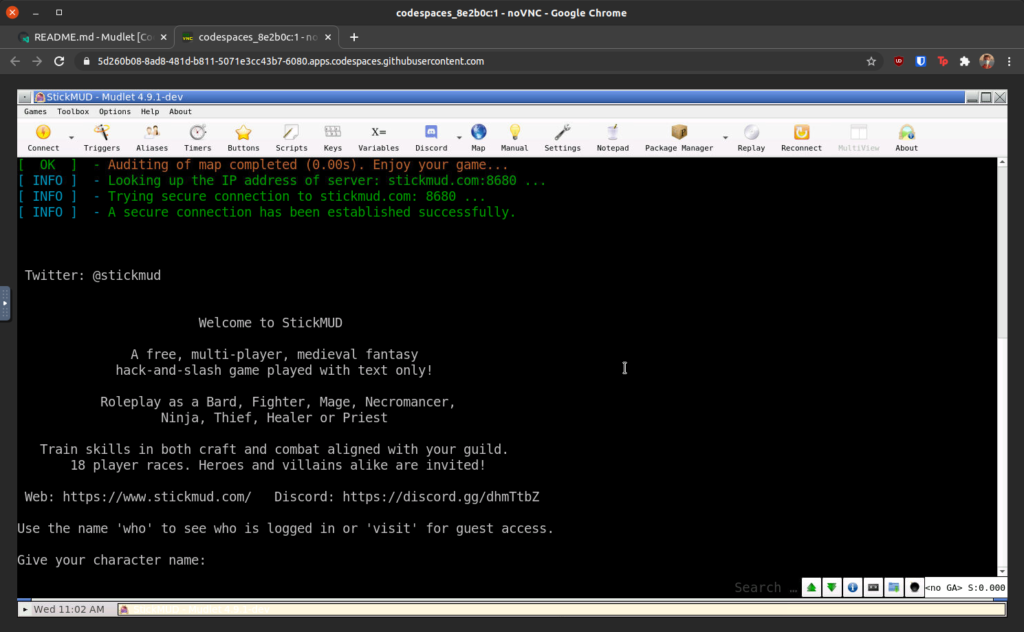
Task: Toggle replay recording cassette icon
Action: coord(873,588)
